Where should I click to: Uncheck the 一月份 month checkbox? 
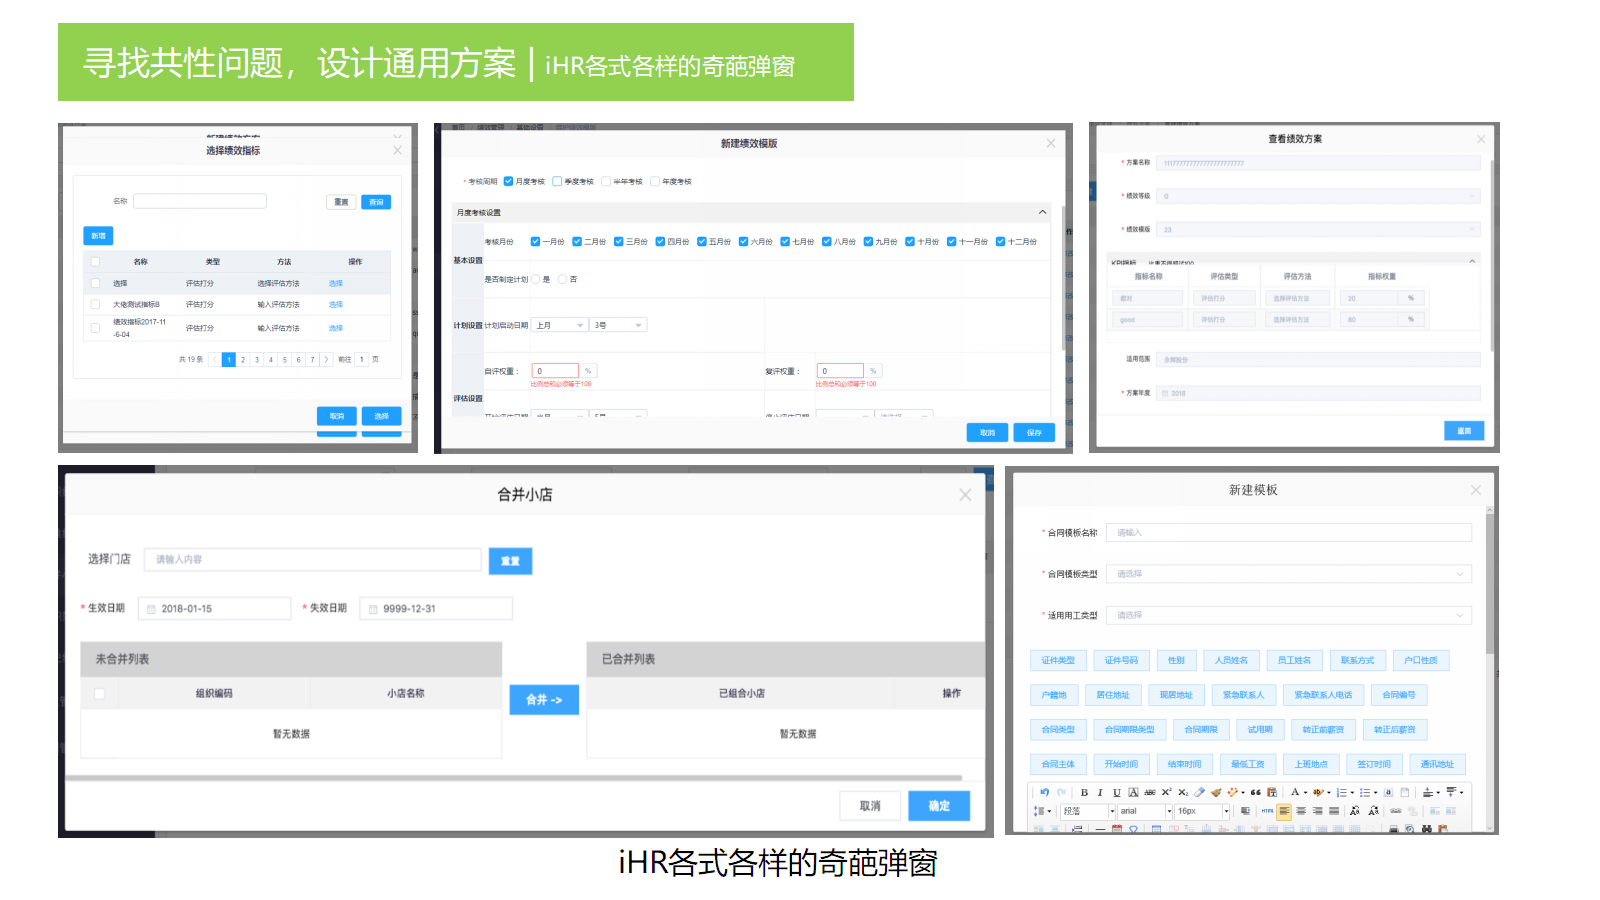tap(536, 242)
